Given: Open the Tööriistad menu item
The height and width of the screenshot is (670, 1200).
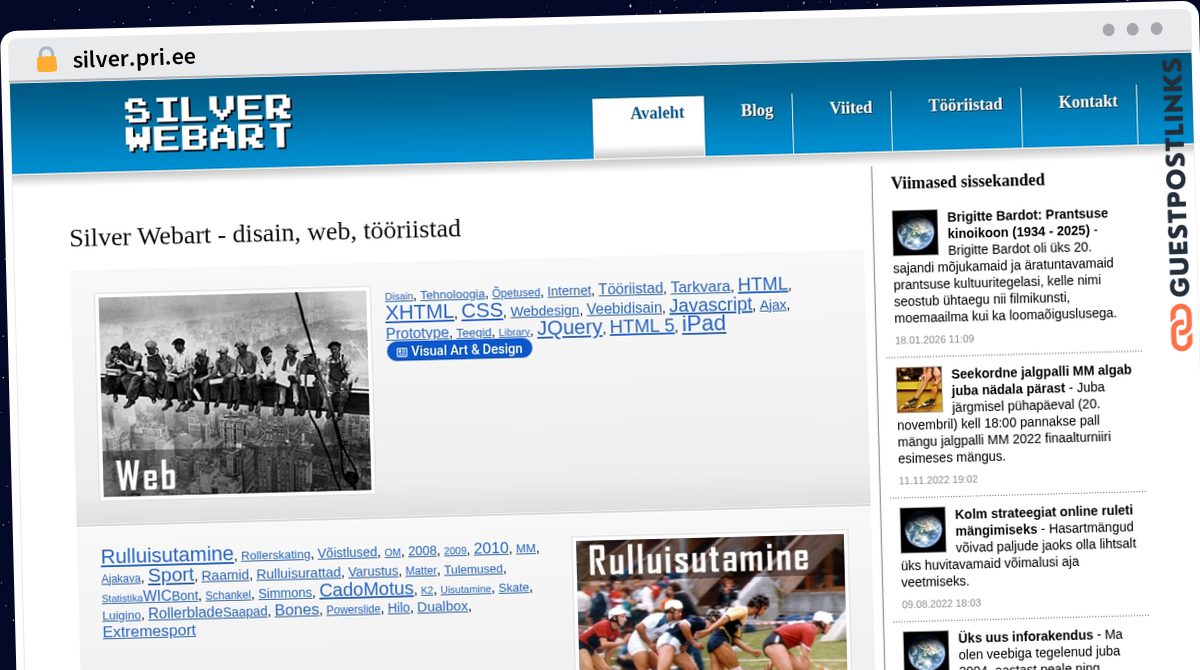Looking at the screenshot, I should (x=965, y=104).
